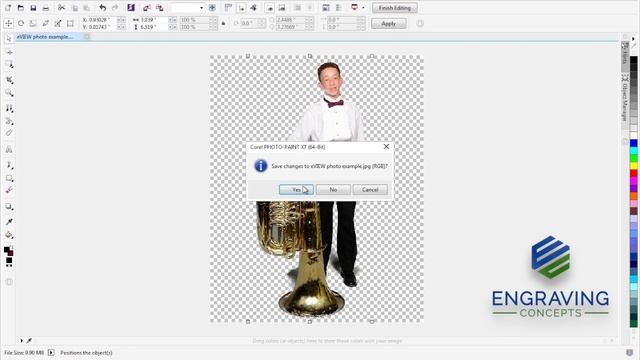The image size is (640, 360).
Task: Click the rotation angle field
Action: [x=249, y=24]
